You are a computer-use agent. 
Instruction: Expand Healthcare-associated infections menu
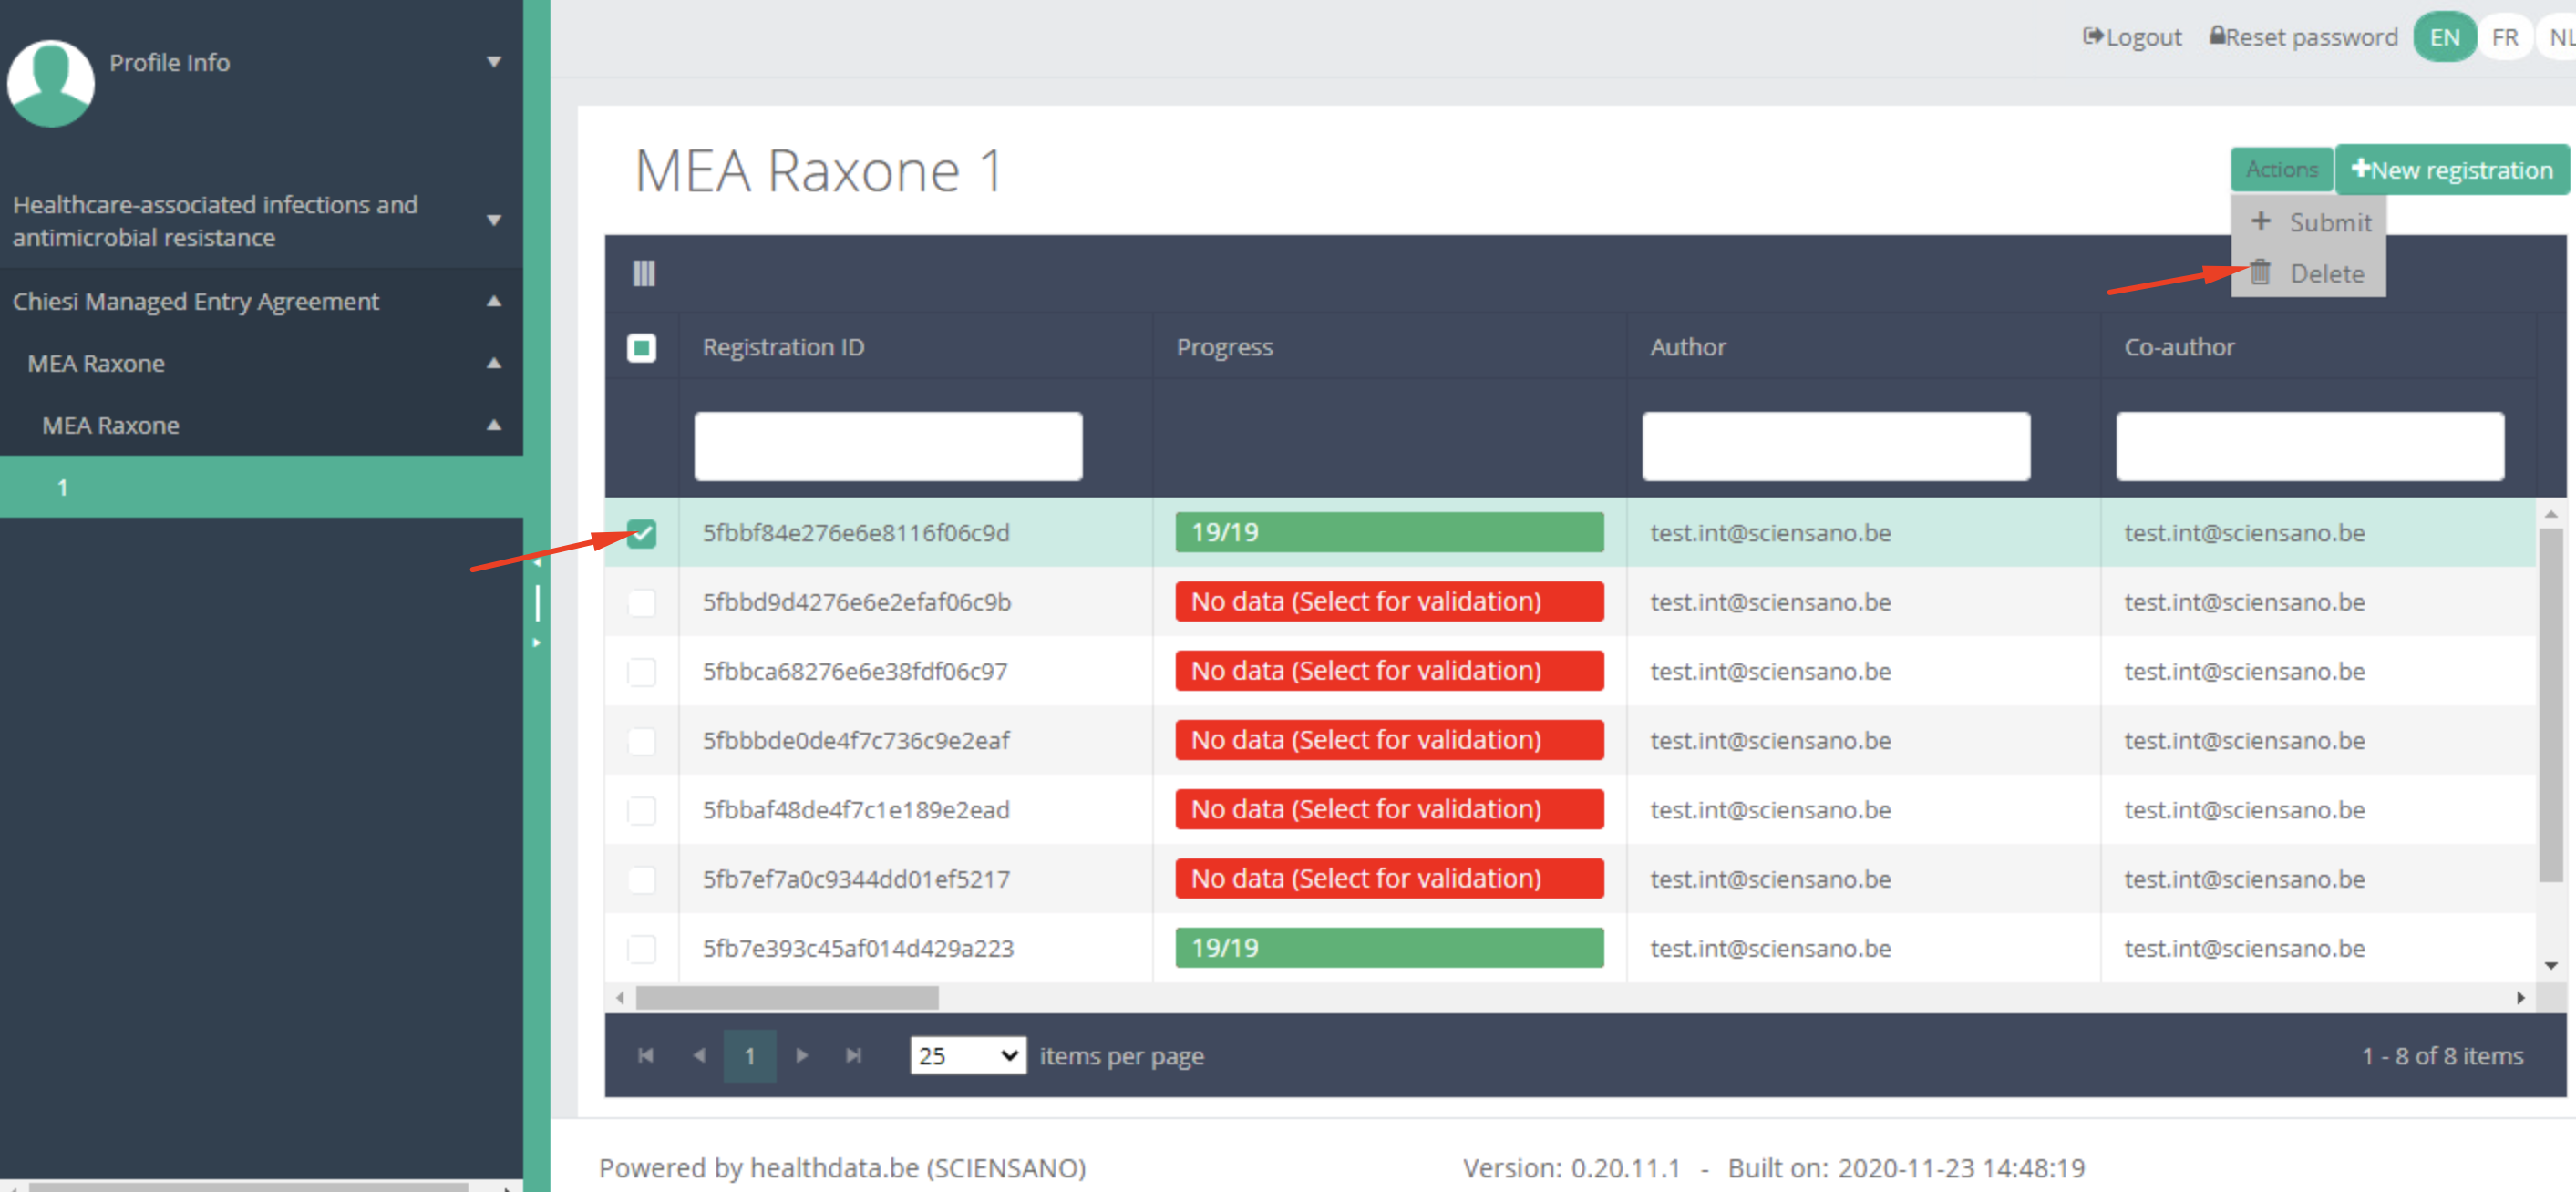493,220
